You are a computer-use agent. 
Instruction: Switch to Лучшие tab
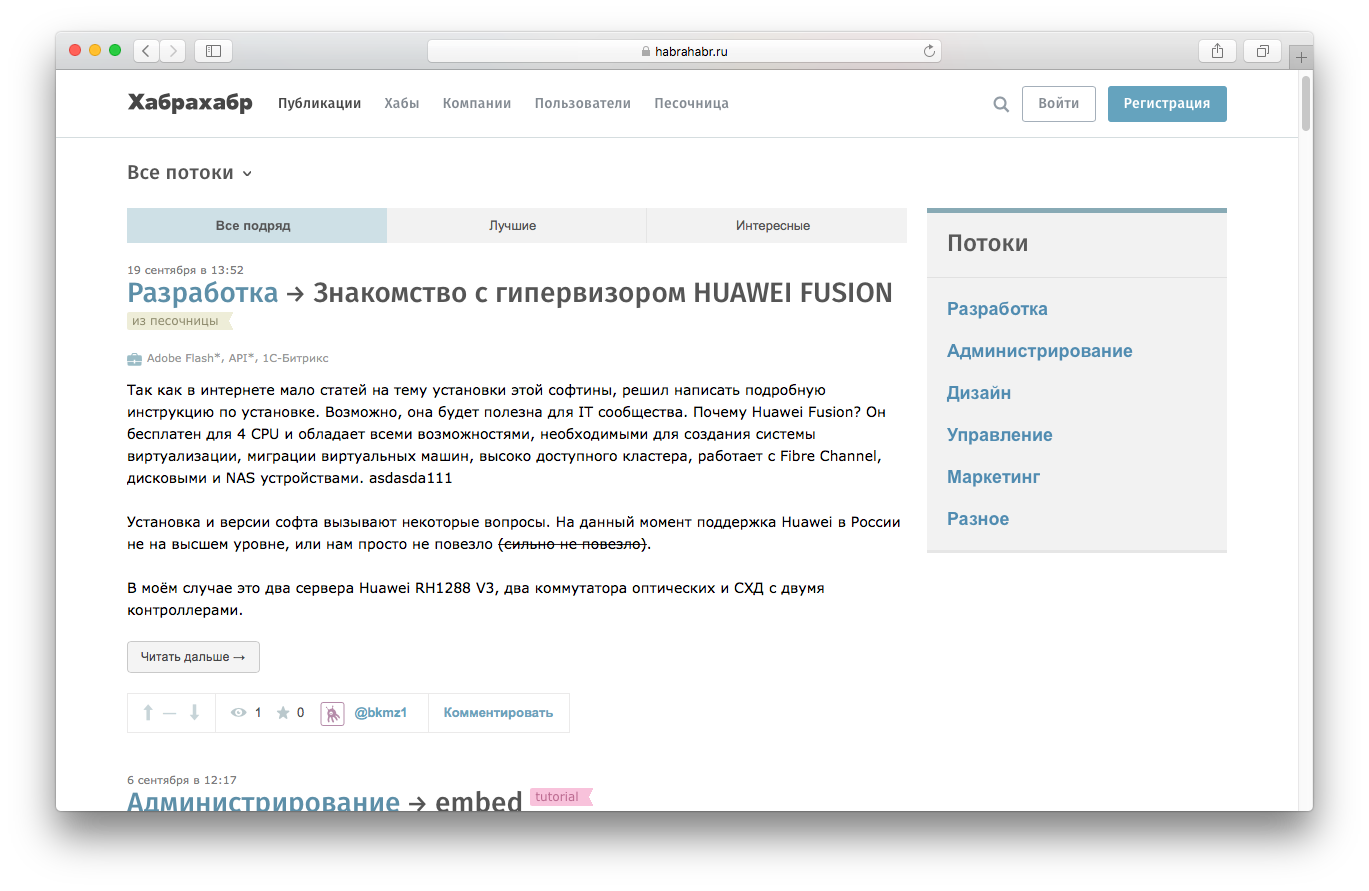pyautogui.click(x=516, y=225)
